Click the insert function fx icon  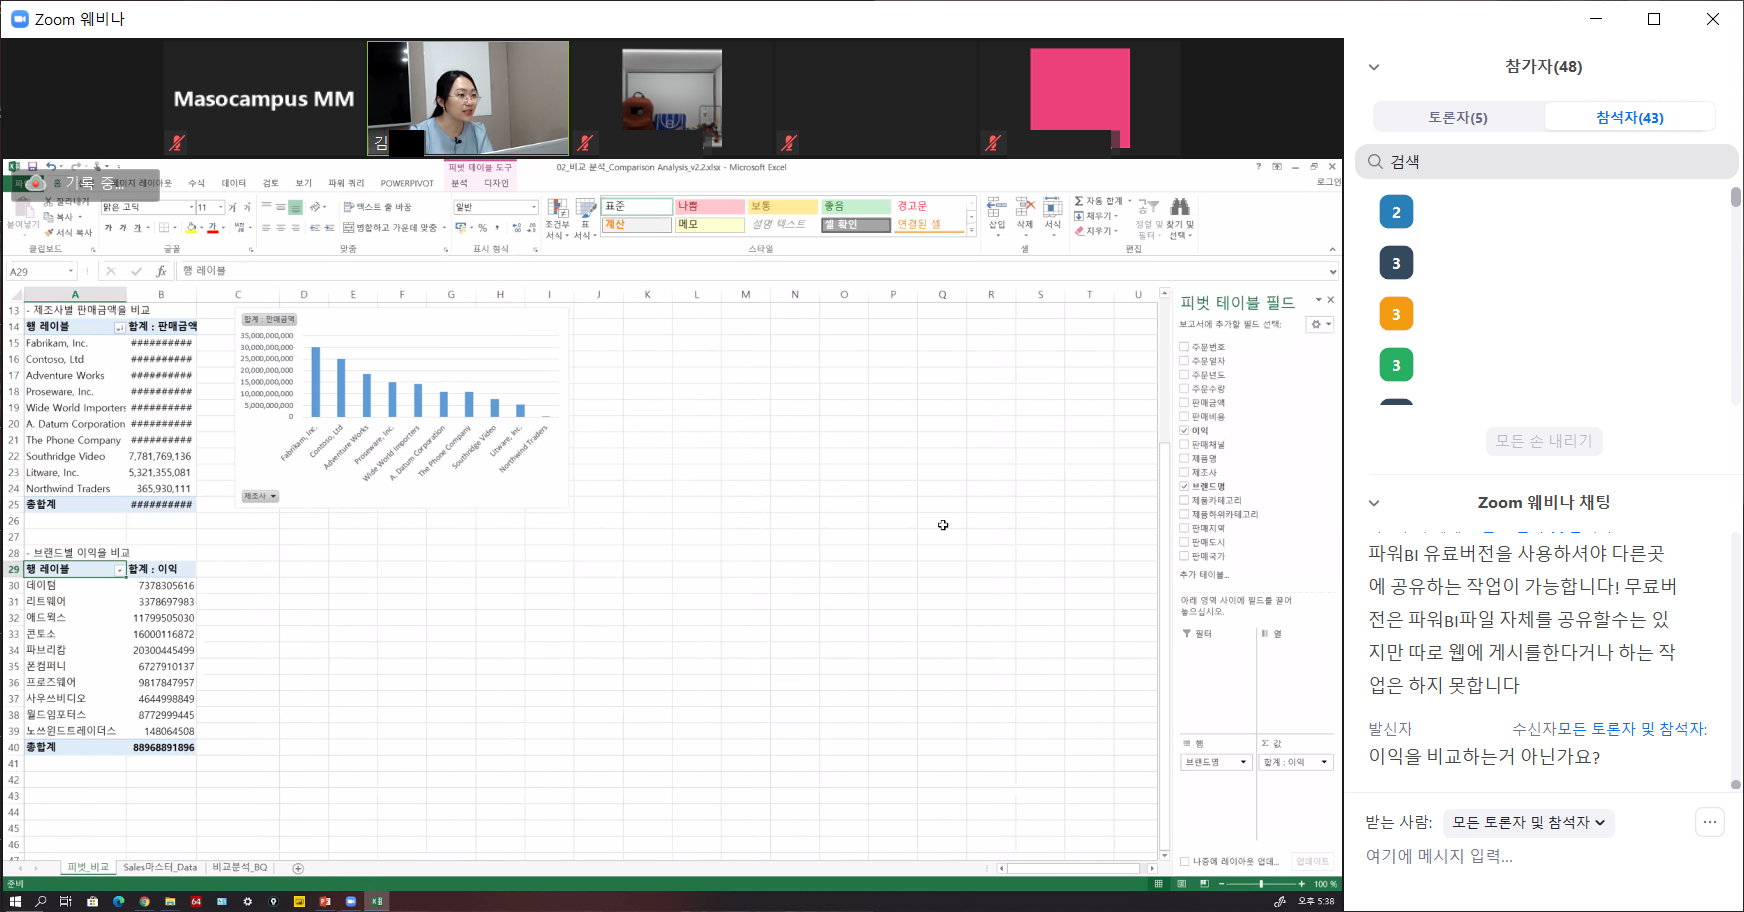tap(160, 271)
